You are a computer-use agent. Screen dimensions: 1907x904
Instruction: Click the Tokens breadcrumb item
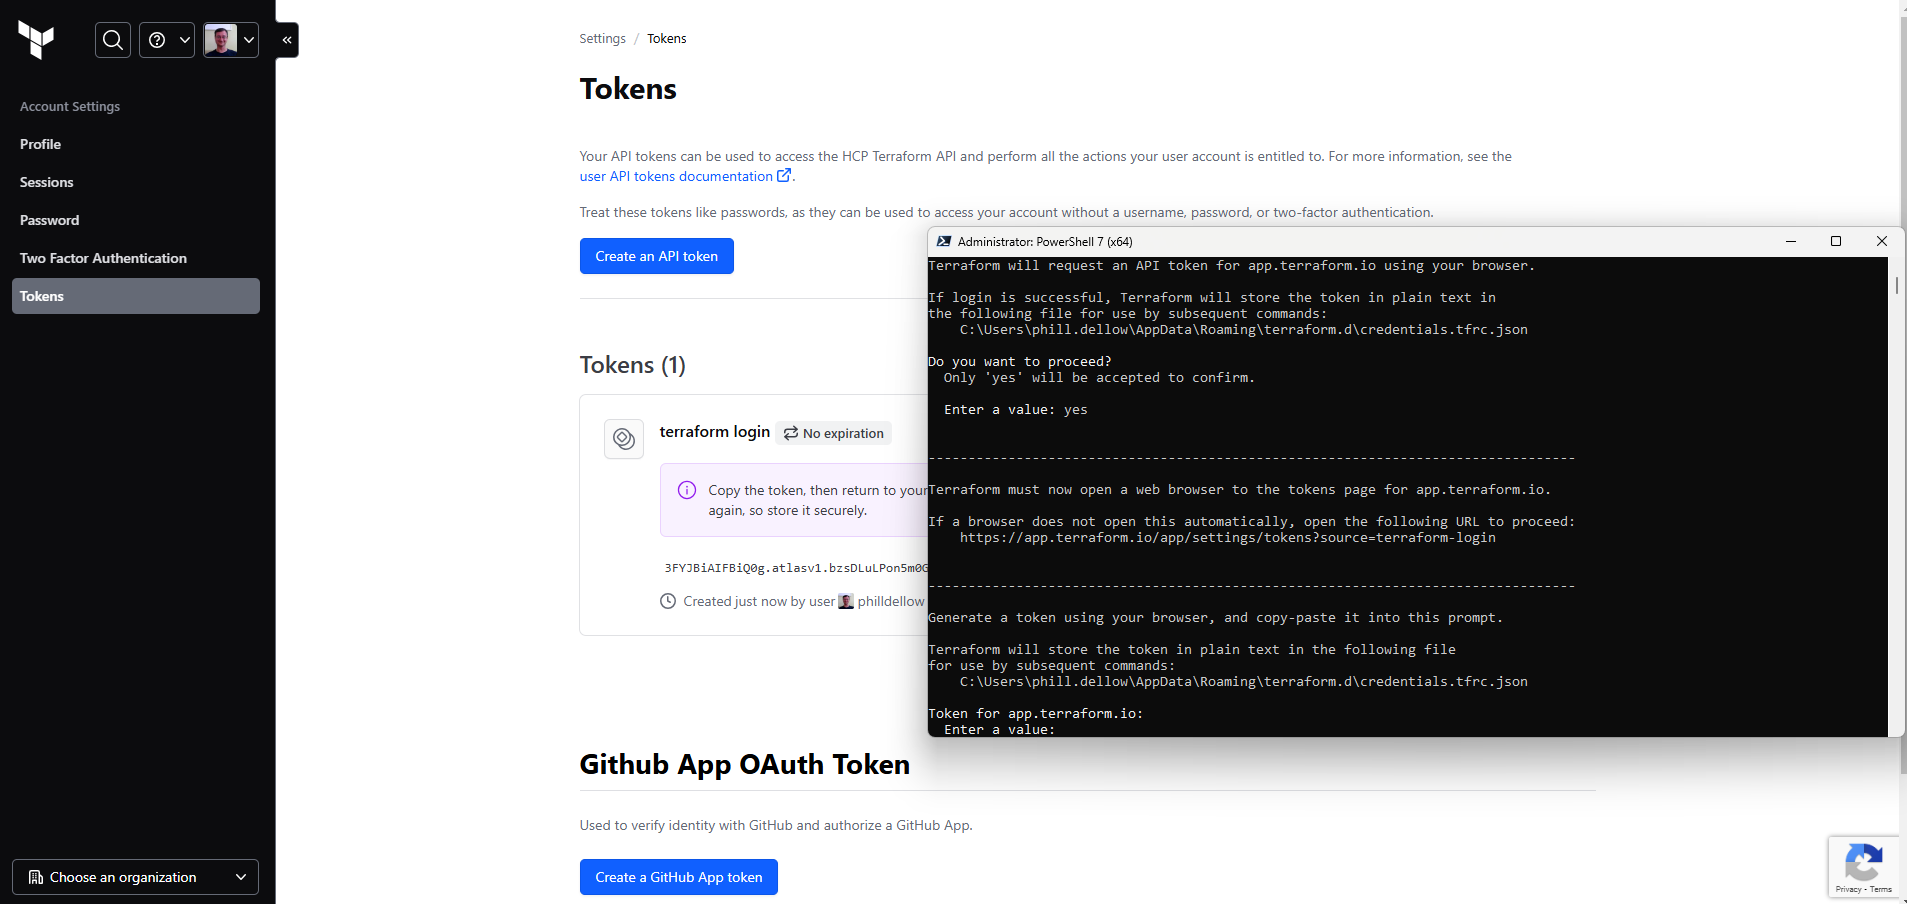[x=666, y=39]
